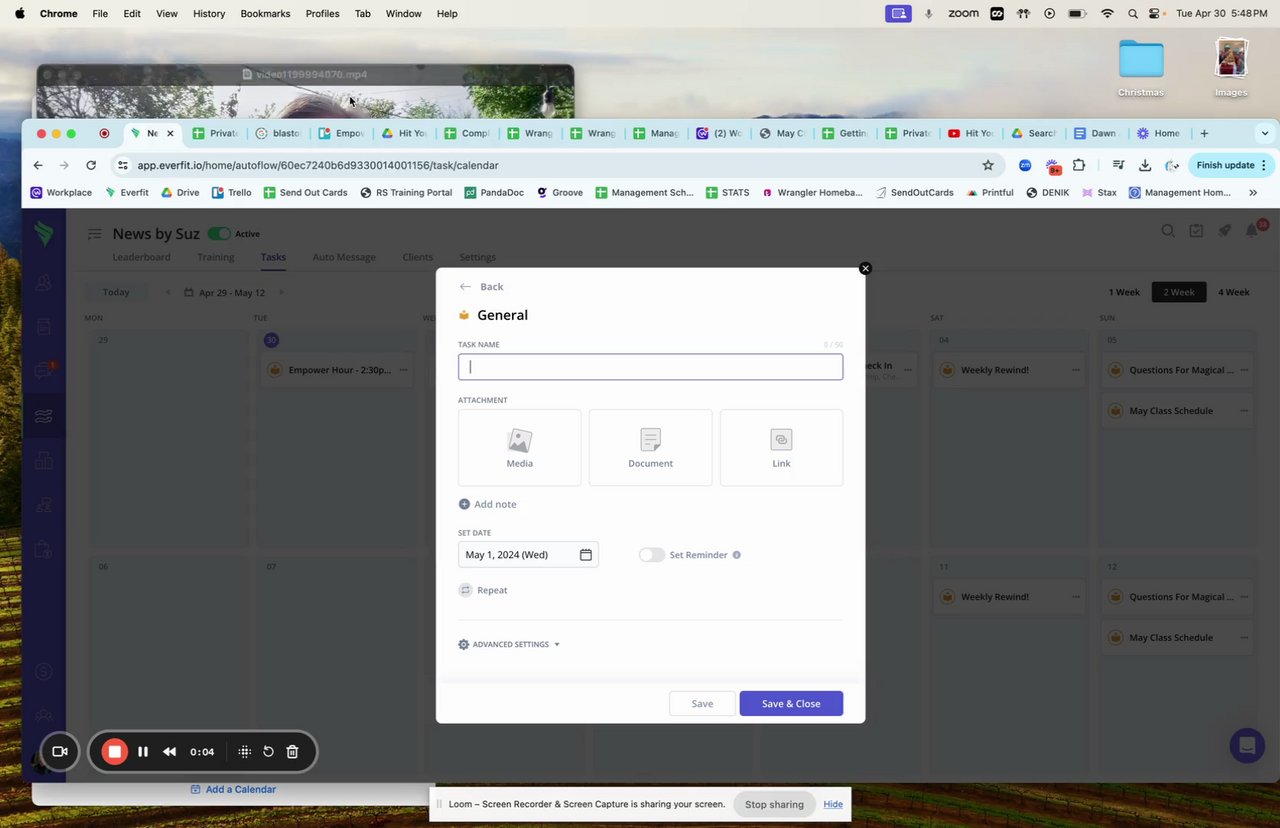This screenshot has width=1280, height=828.
Task: Expand Advanced Settings
Action: 509,644
